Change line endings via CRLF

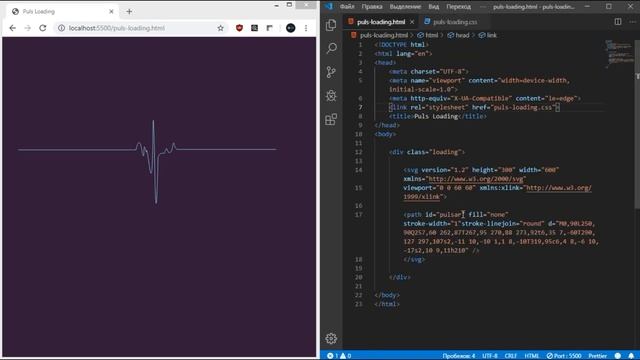(511, 356)
